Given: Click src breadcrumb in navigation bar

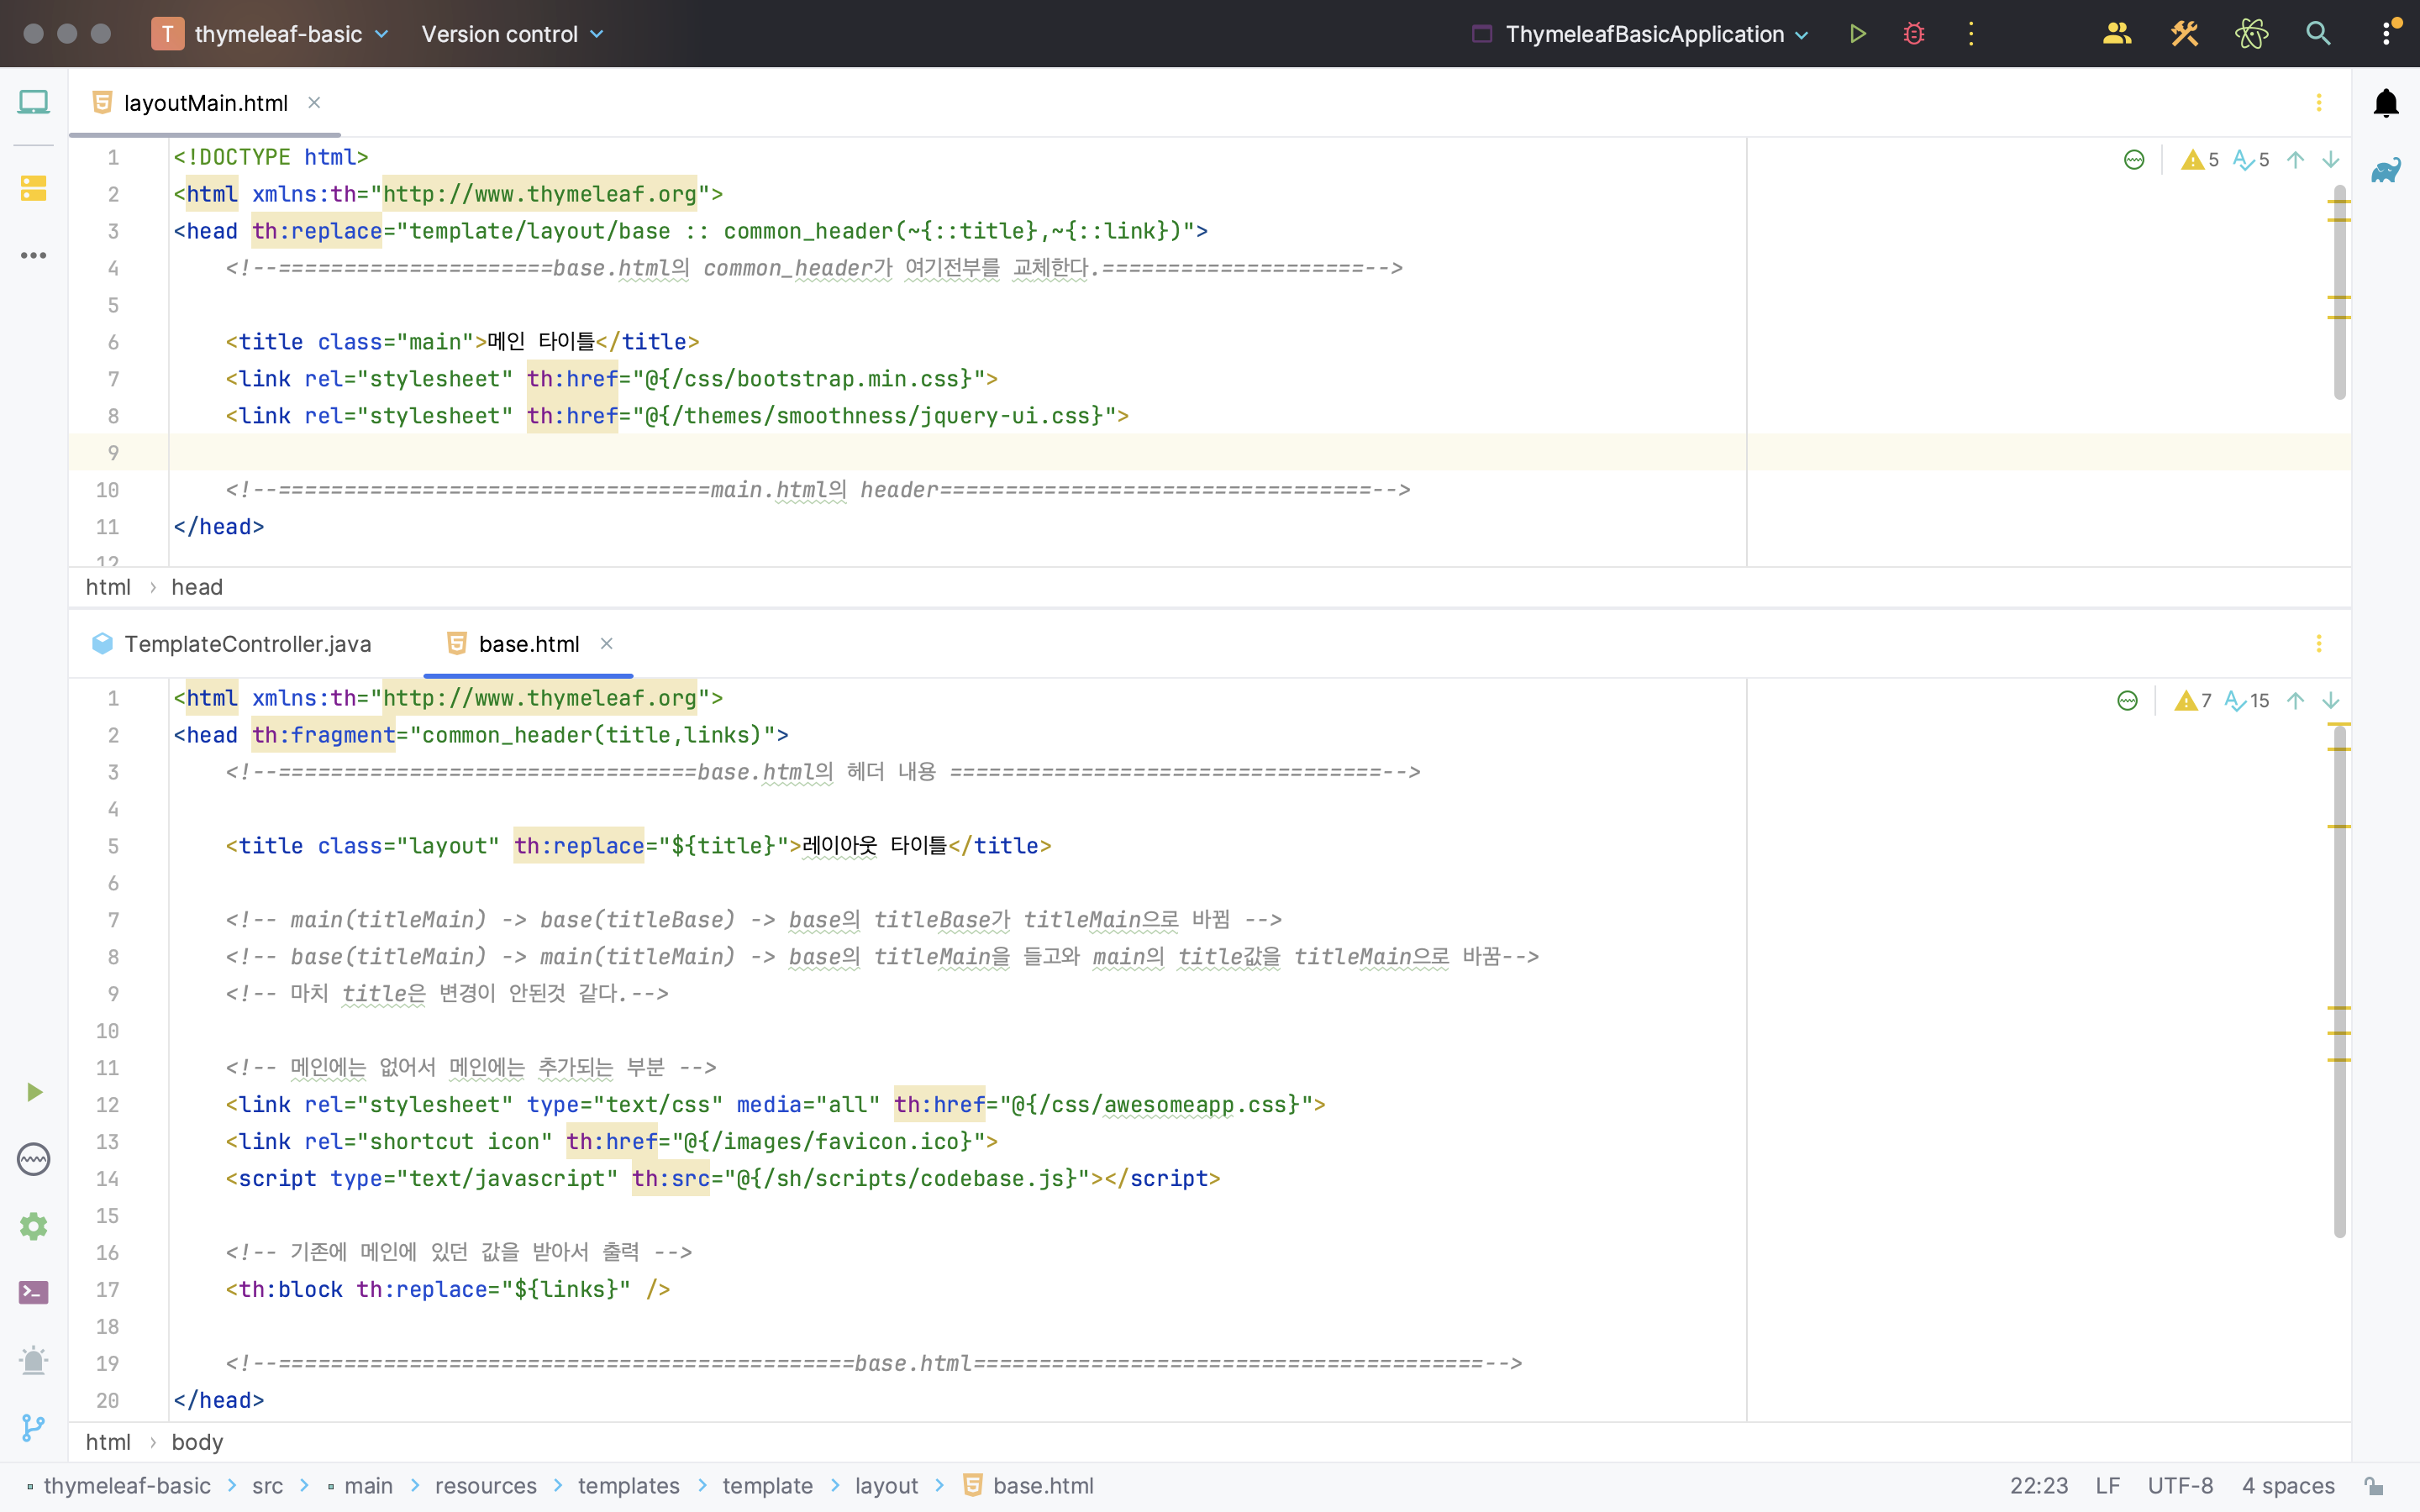Looking at the screenshot, I should click(267, 1486).
